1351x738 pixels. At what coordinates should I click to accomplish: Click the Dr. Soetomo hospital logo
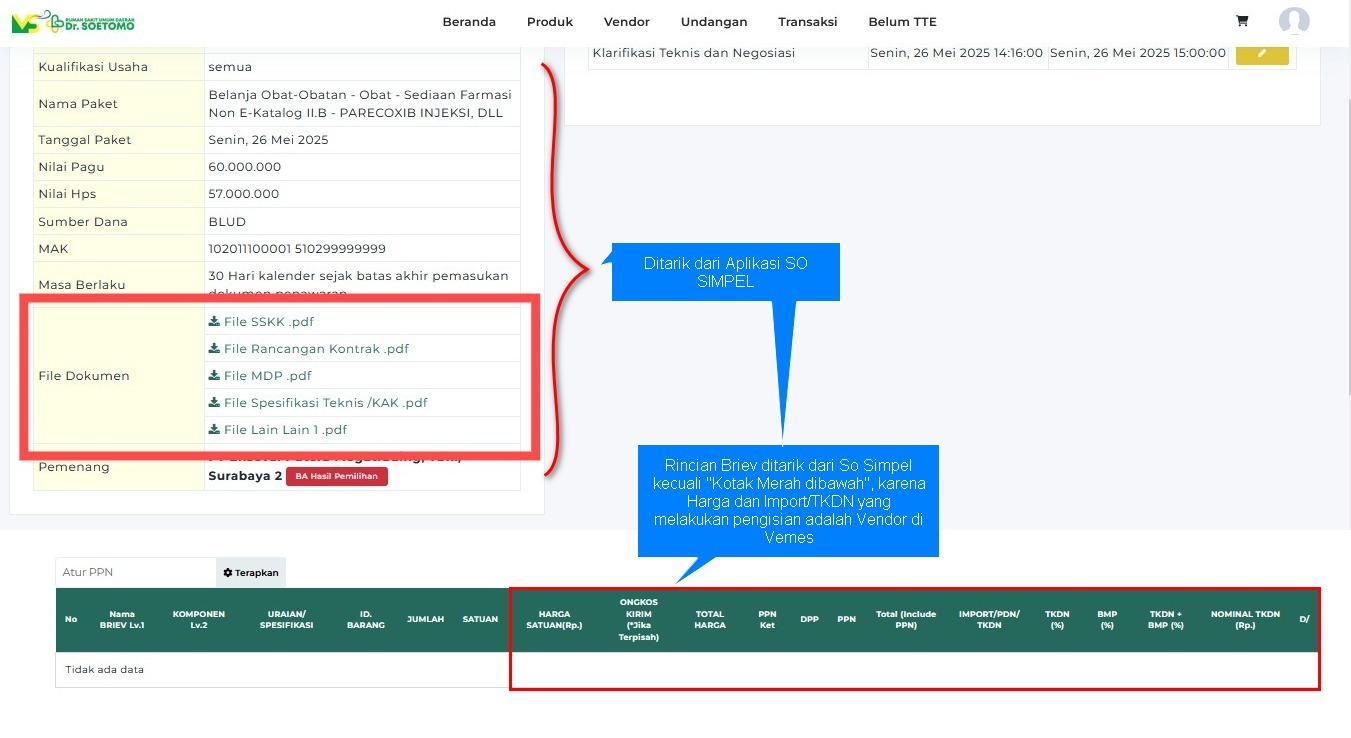73,22
